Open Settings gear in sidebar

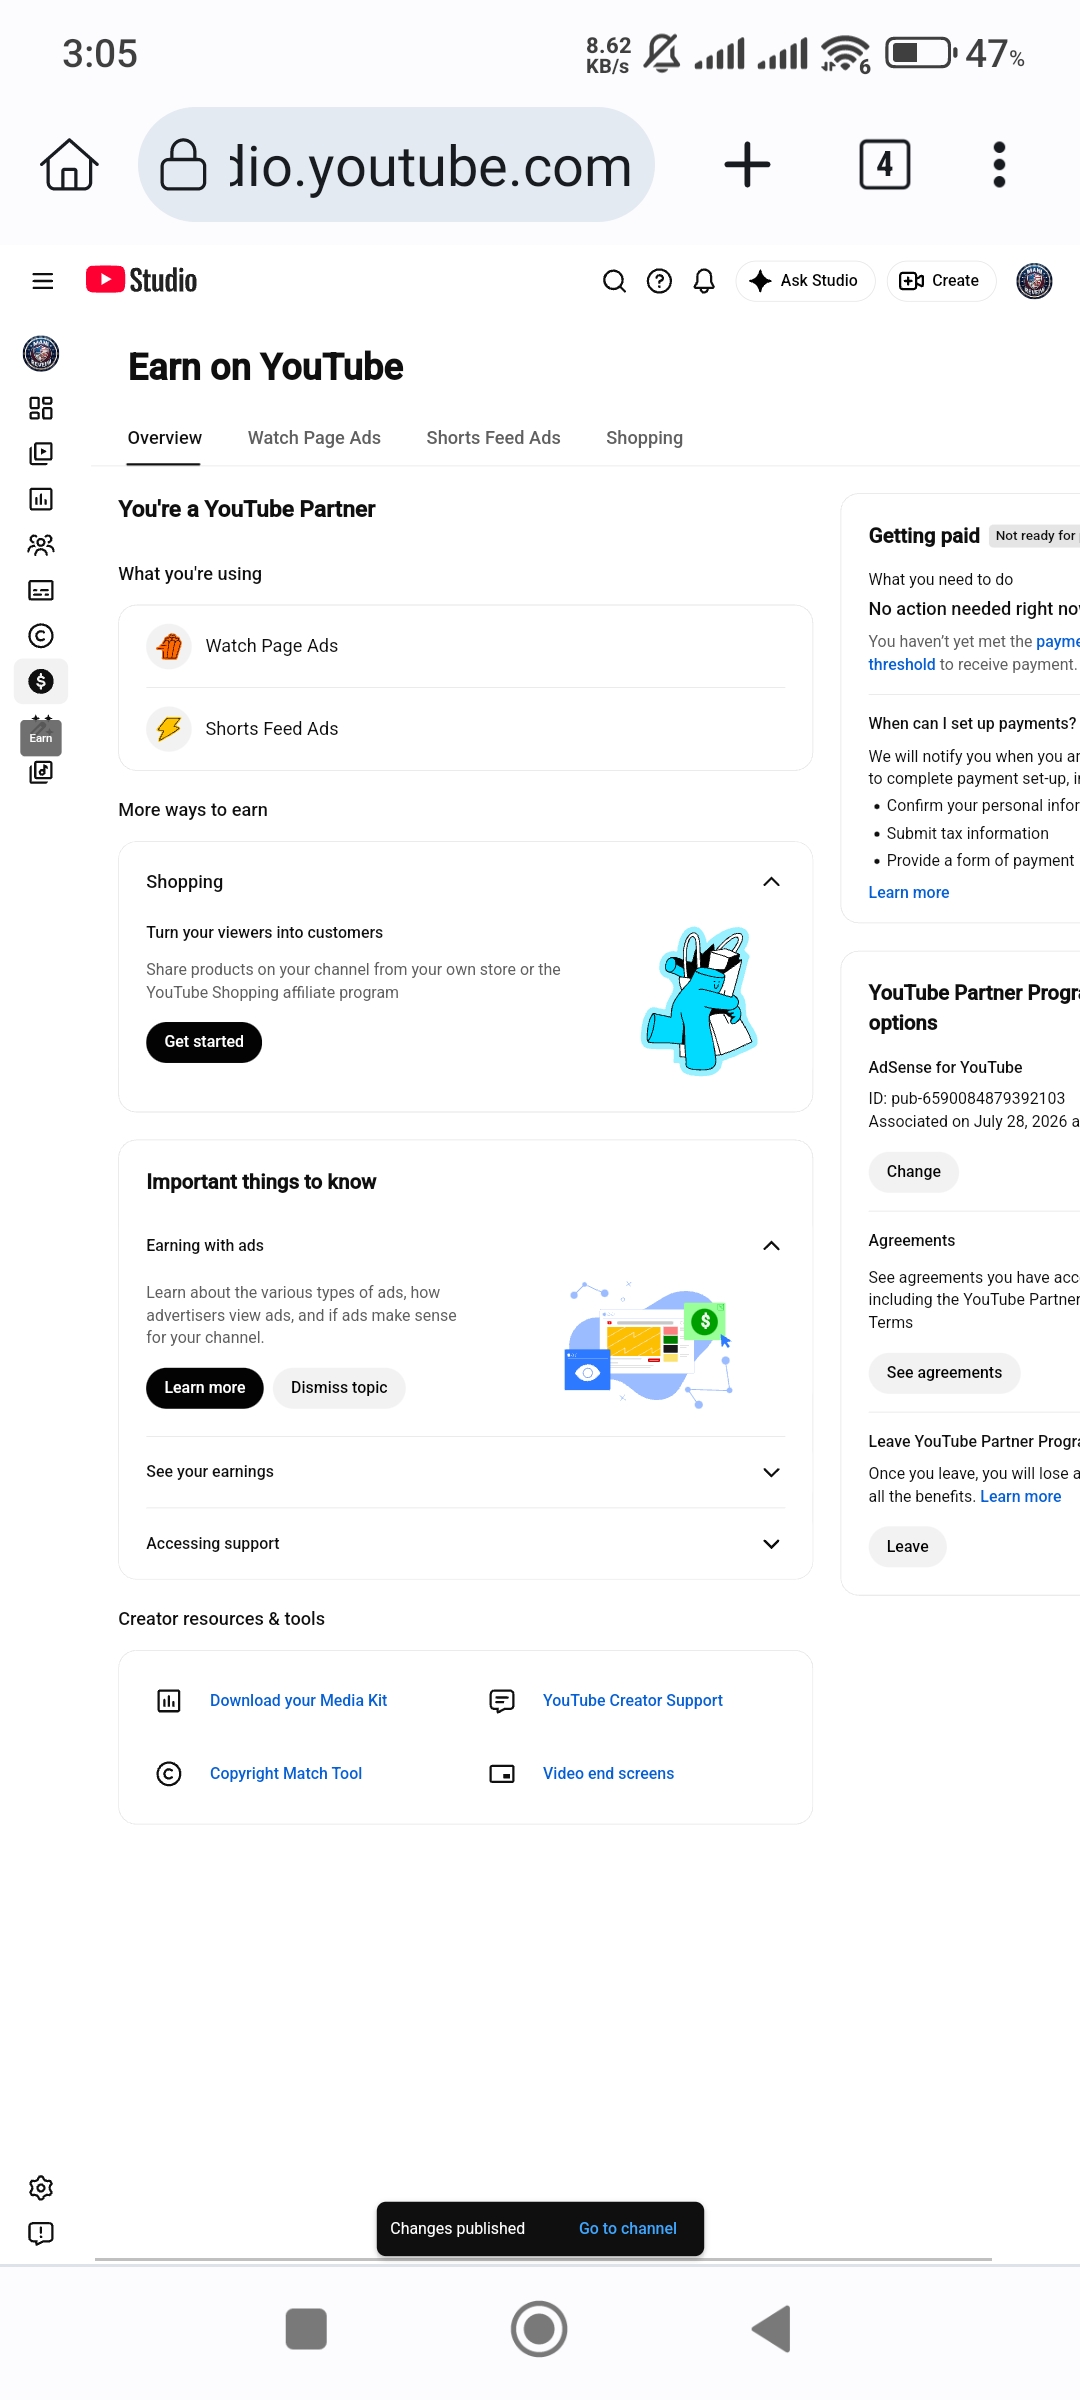tap(41, 2188)
